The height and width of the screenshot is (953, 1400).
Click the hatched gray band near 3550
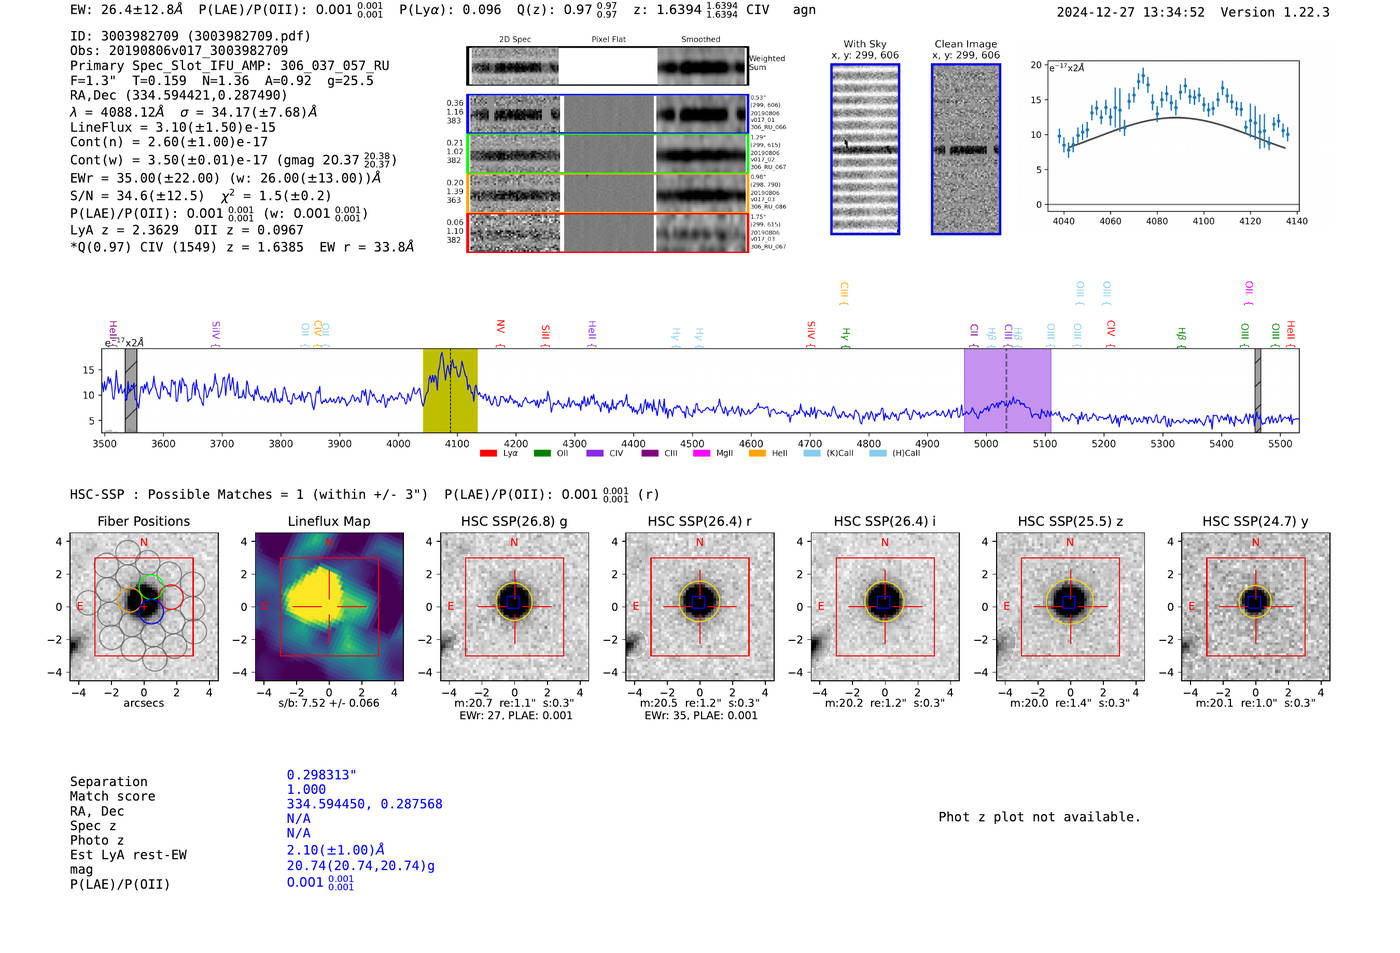pos(131,391)
